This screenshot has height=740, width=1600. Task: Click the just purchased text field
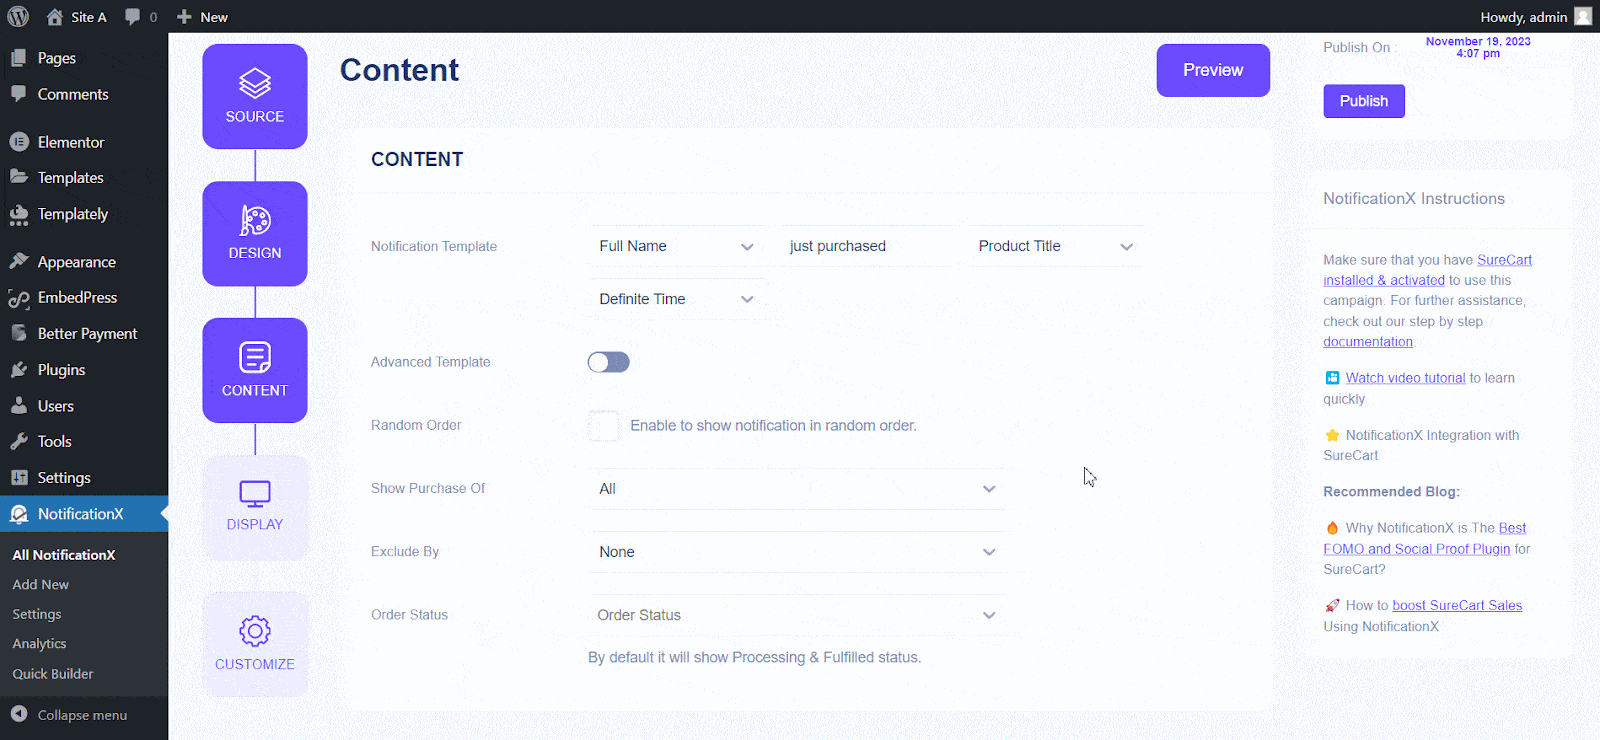[866, 246]
